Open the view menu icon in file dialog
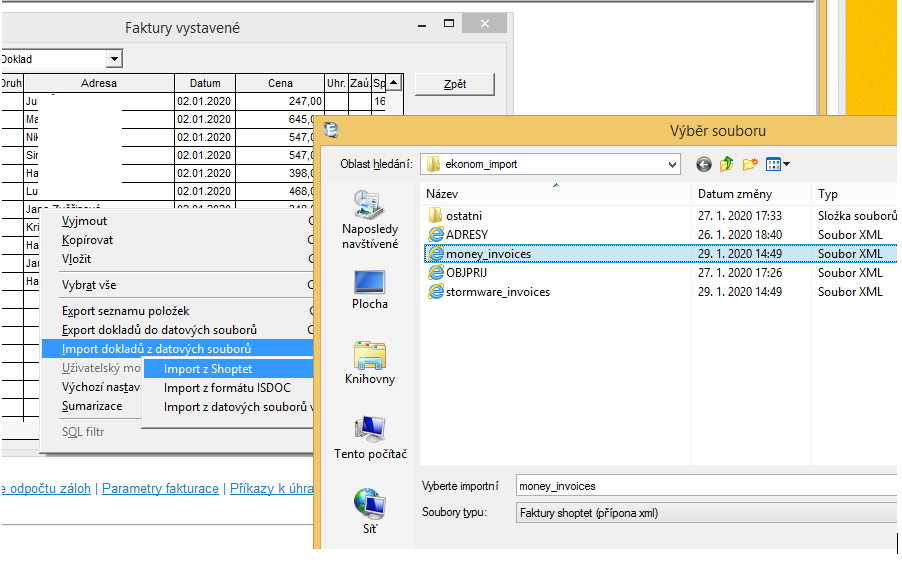The image size is (902, 563). [x=778, y=164]
